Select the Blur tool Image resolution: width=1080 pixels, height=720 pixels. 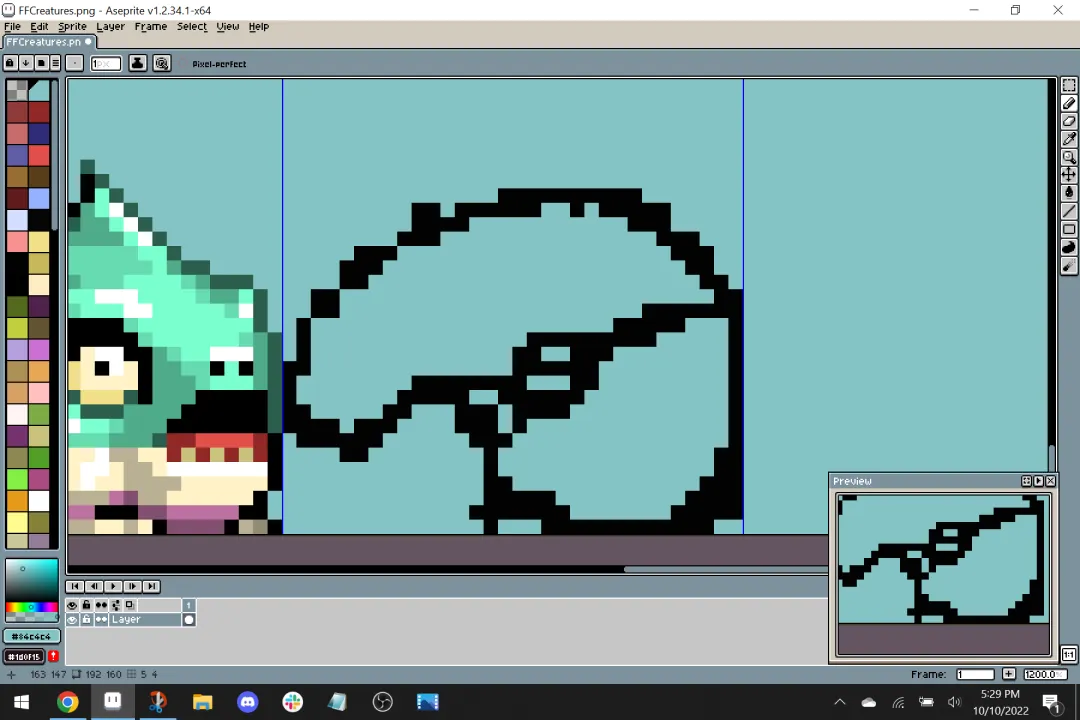1068,266
